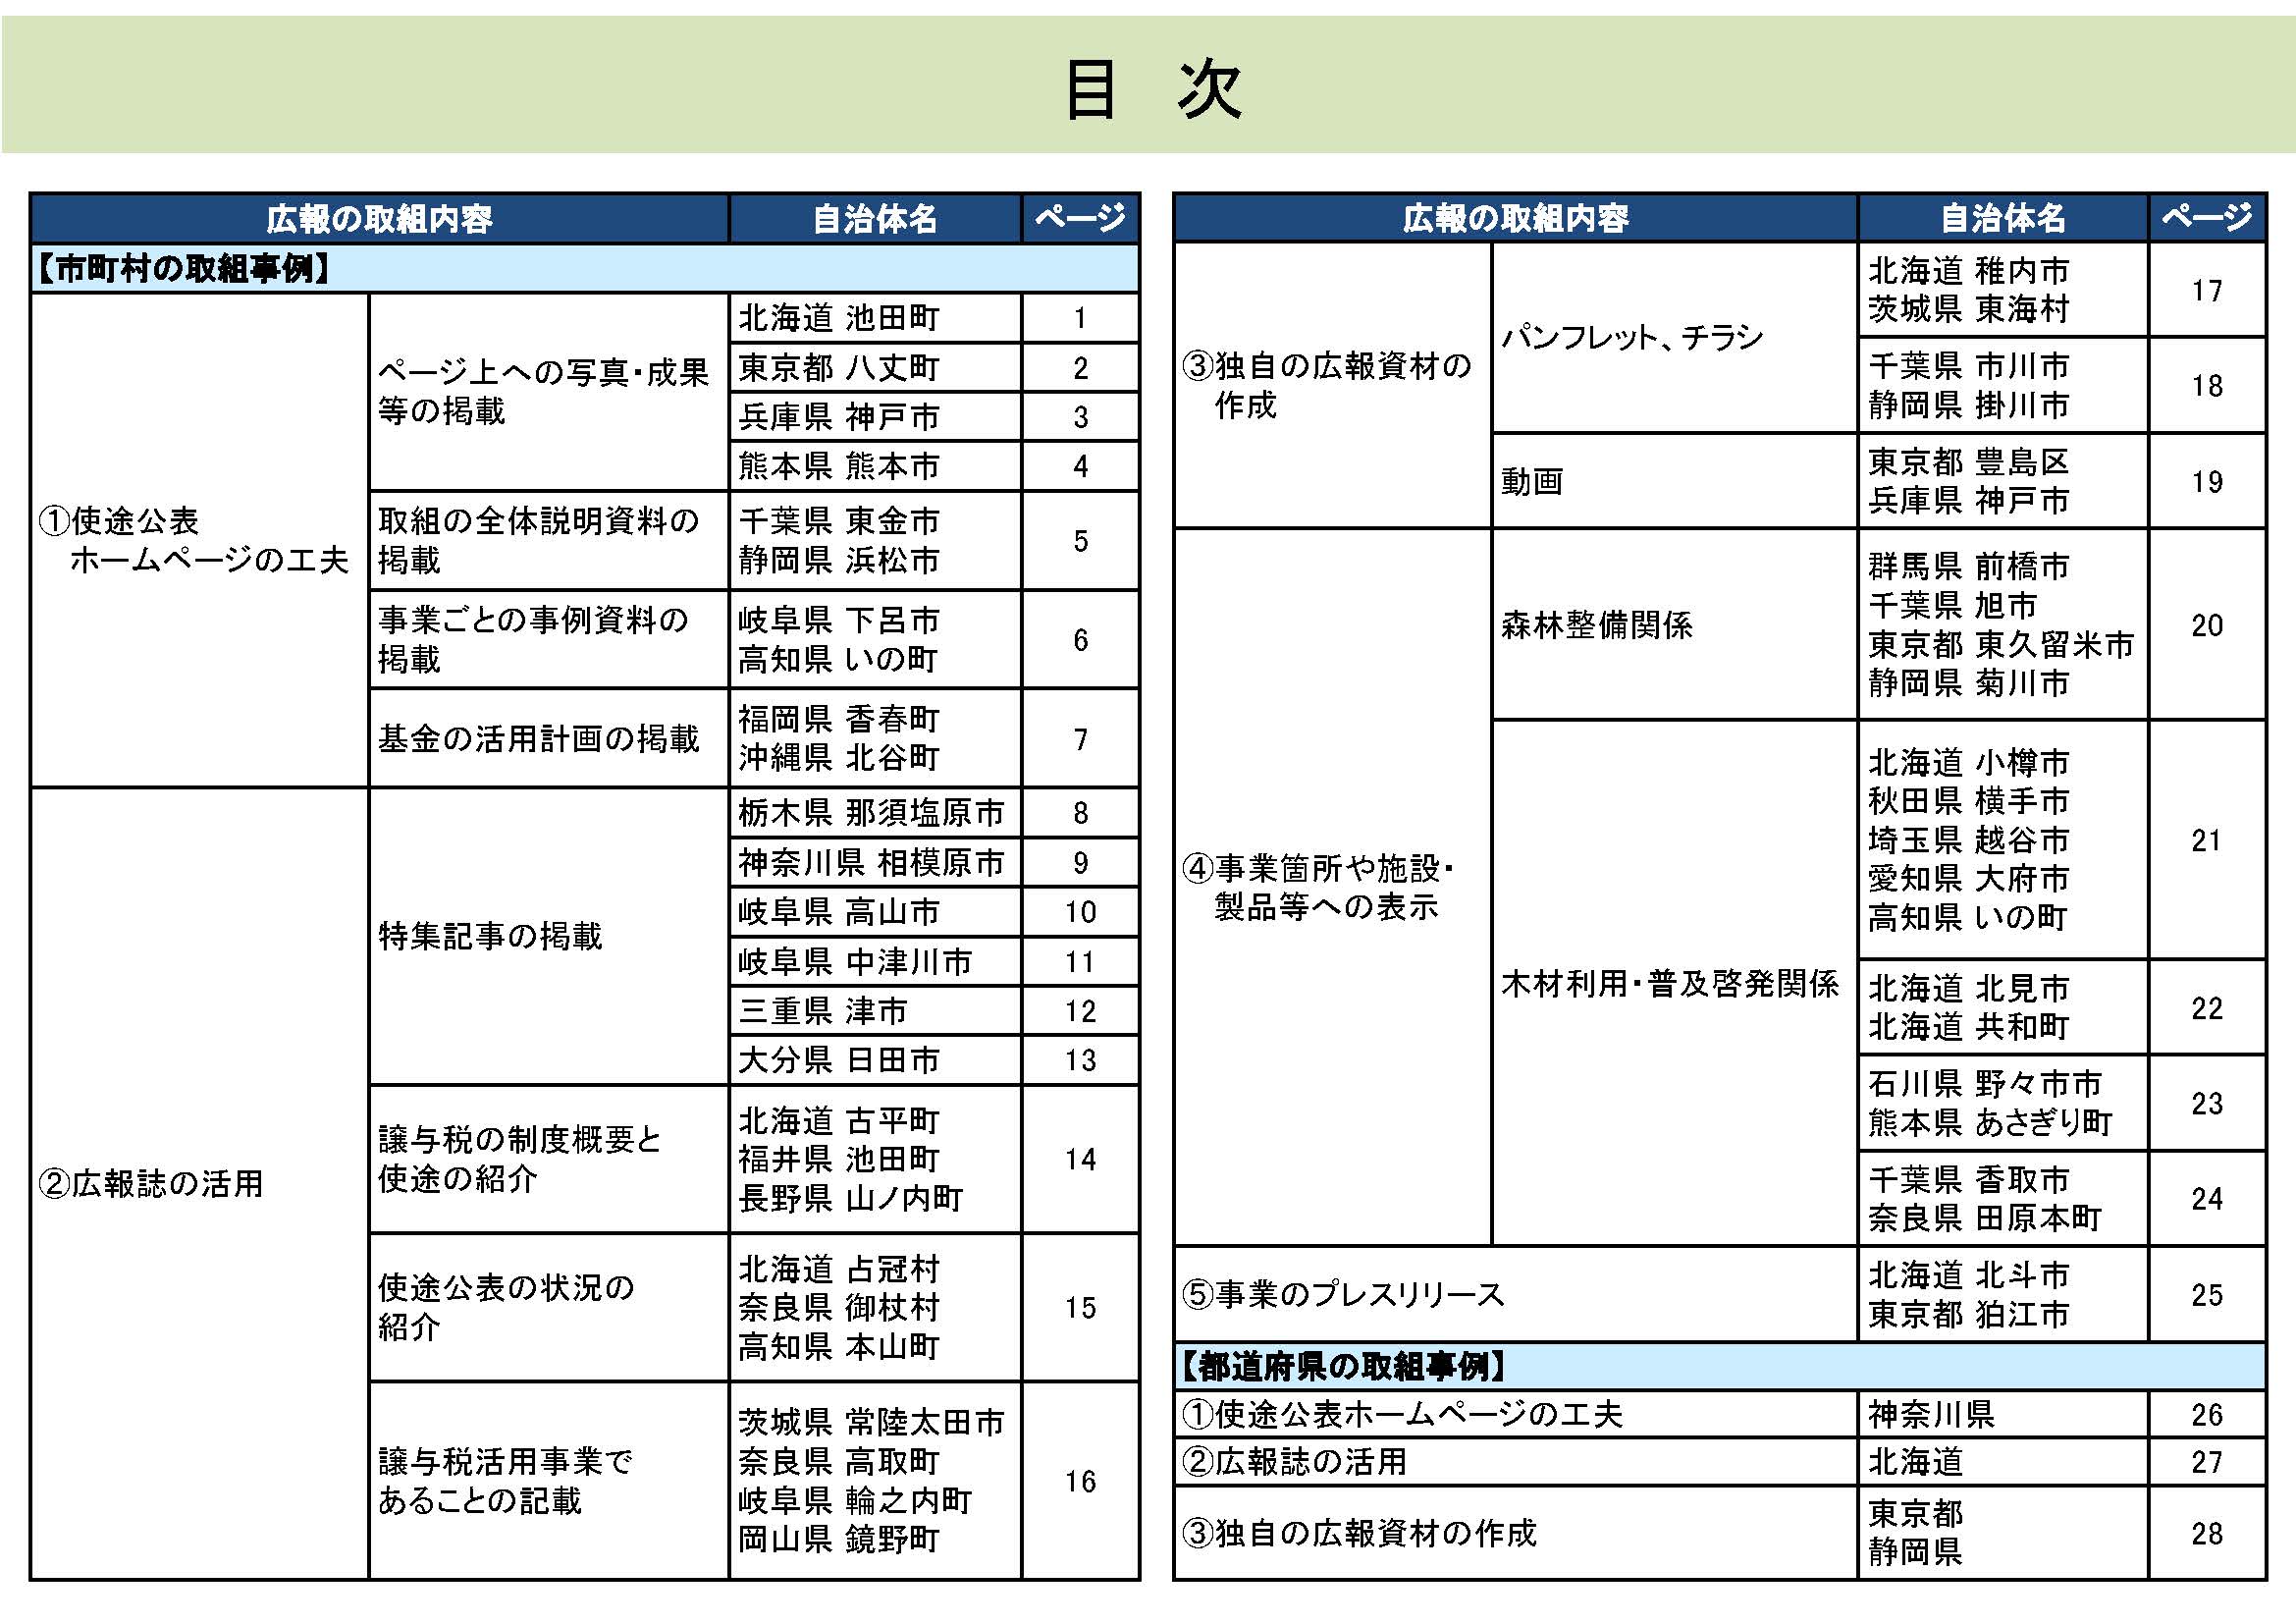The height and width of the screenshot is (1624, 2296).
Task: Click the 北海道 池田町 entry
Action: 838,318
